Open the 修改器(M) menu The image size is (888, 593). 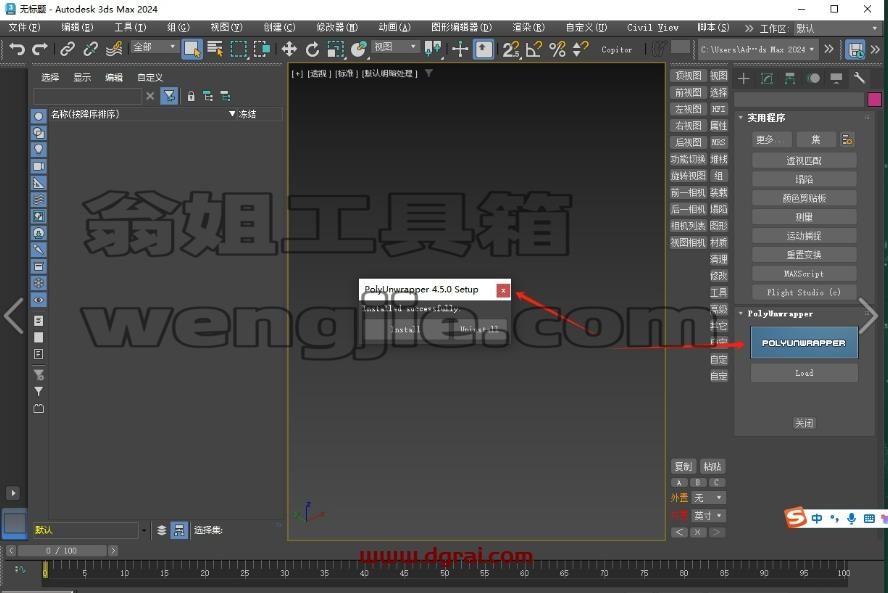(337, 27)
